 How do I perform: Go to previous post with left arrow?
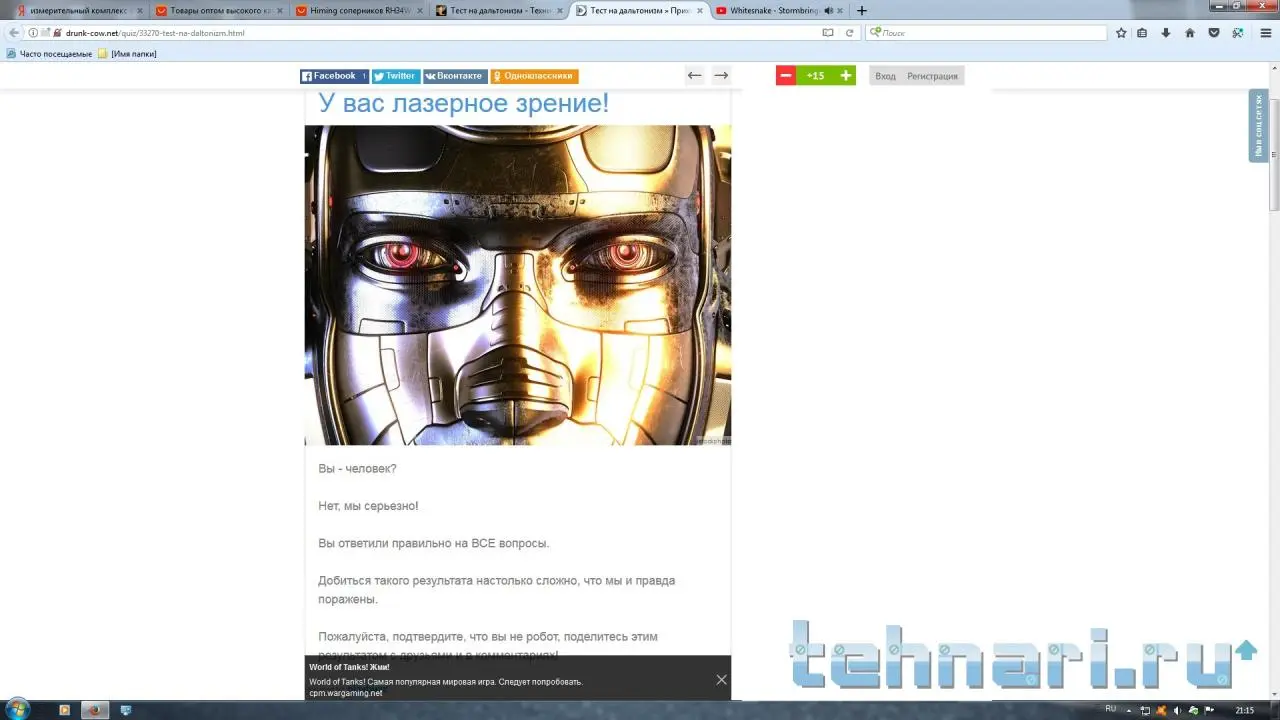[695, 76]
